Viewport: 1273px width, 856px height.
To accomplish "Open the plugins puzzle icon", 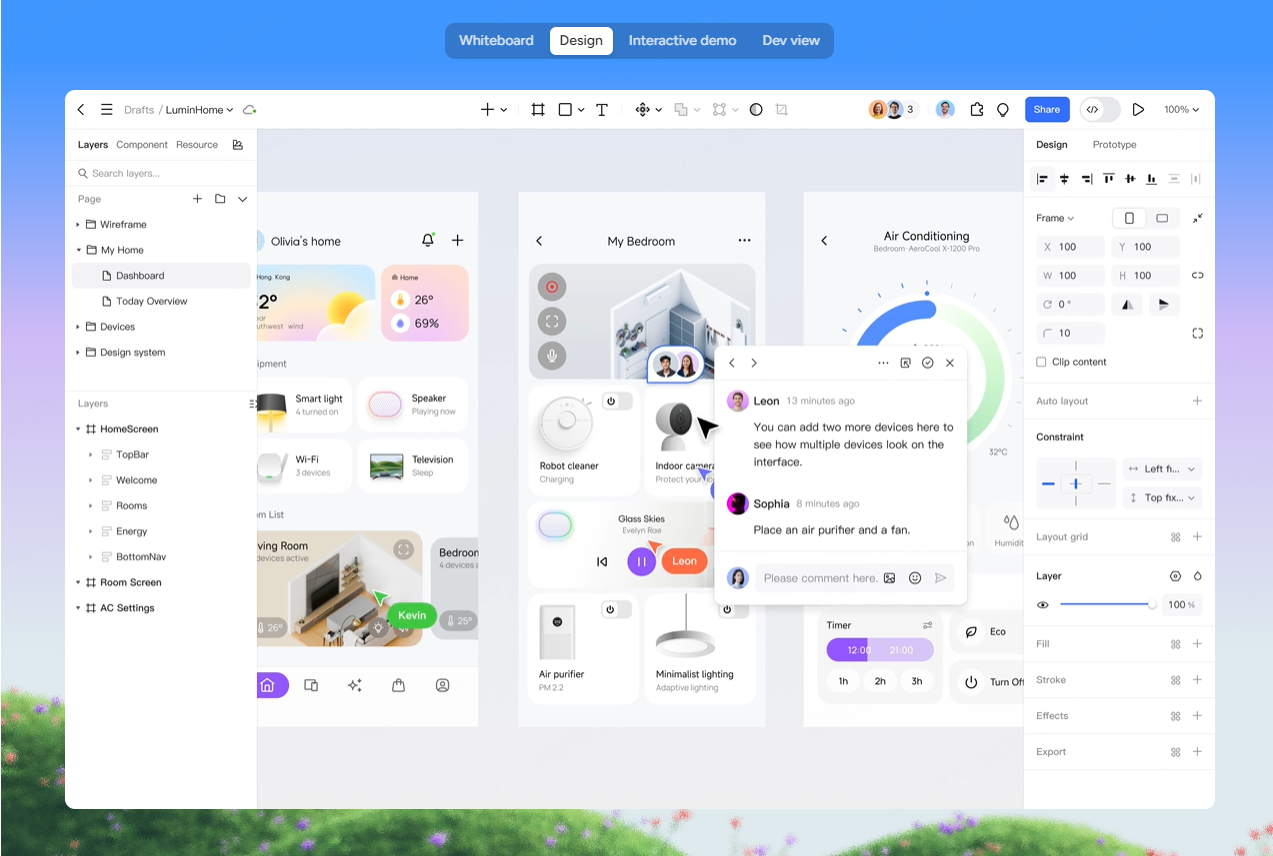I will [x=977, y=110].
